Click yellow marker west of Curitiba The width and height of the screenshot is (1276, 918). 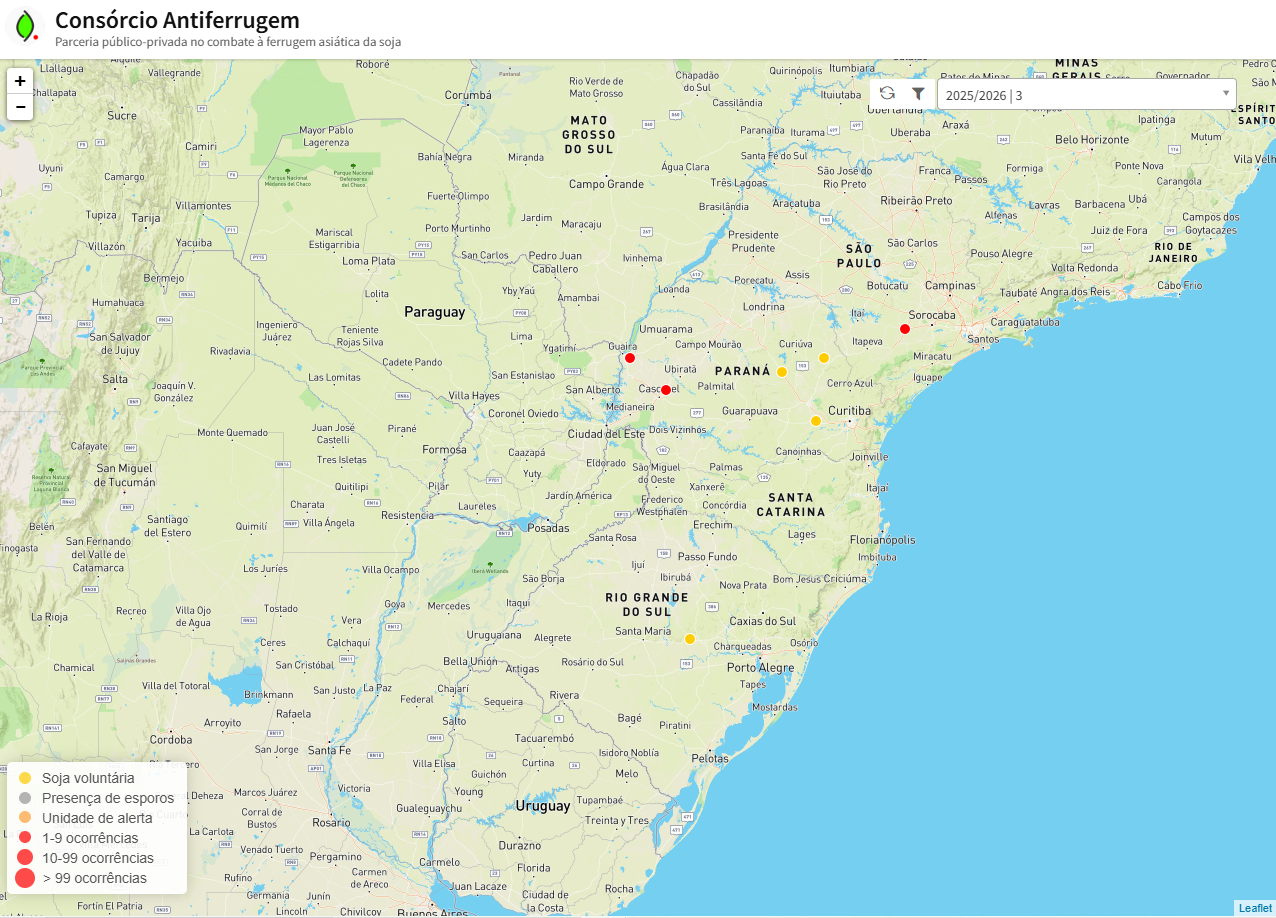point(816,421)
